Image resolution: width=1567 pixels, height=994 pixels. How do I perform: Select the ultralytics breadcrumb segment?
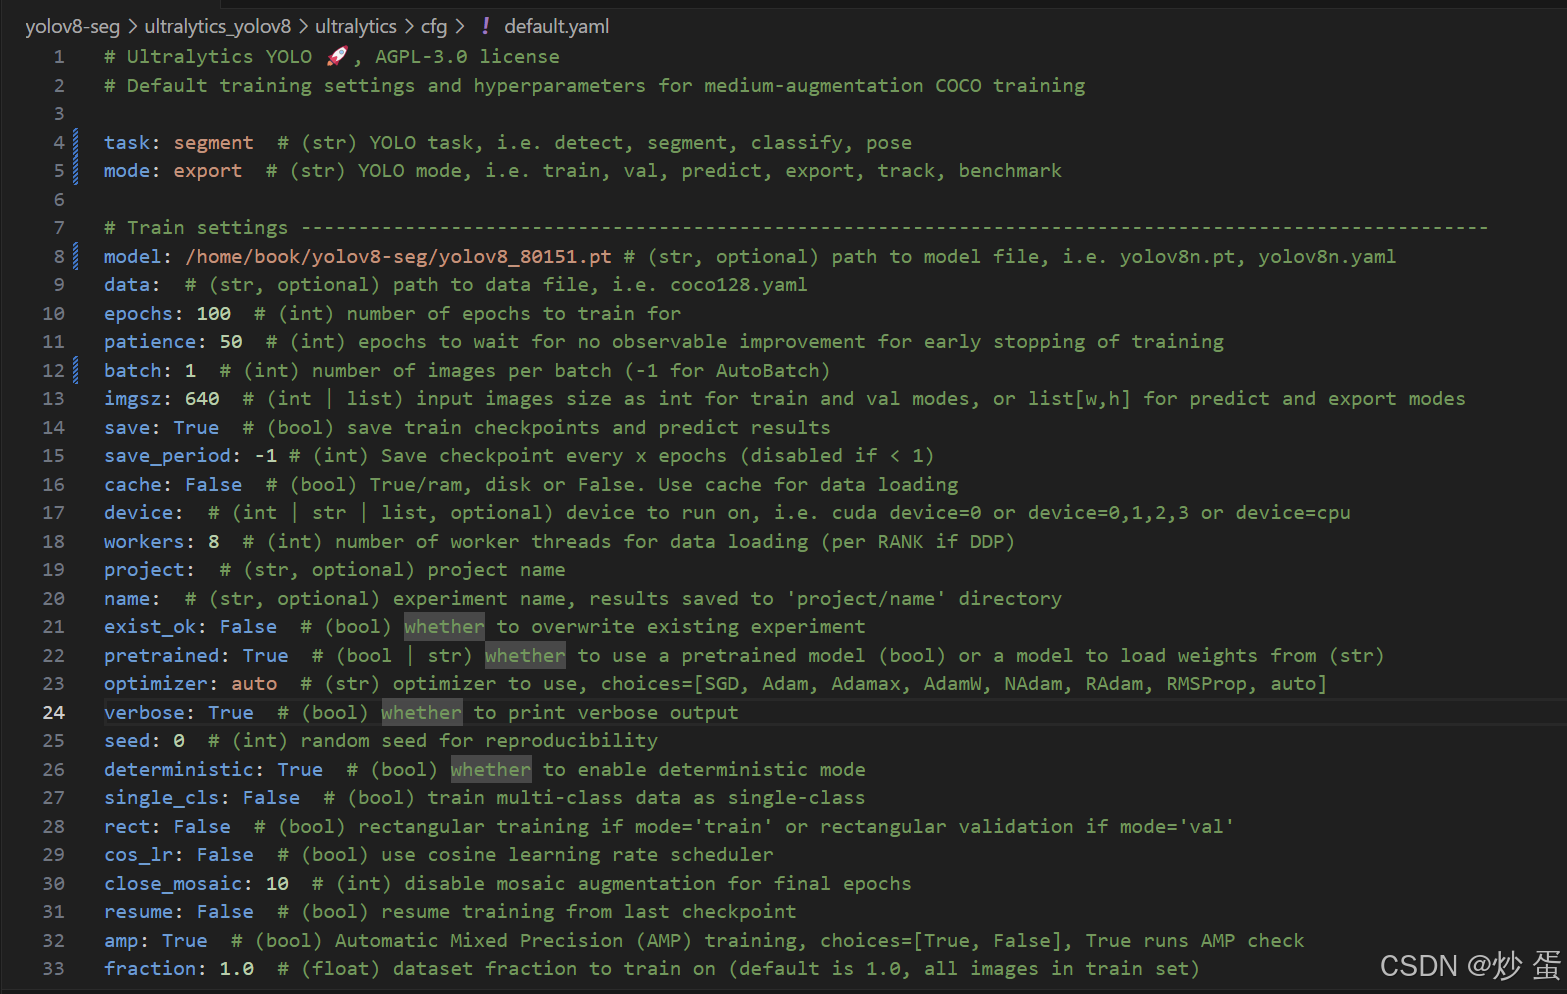click(x=356, y=27)
